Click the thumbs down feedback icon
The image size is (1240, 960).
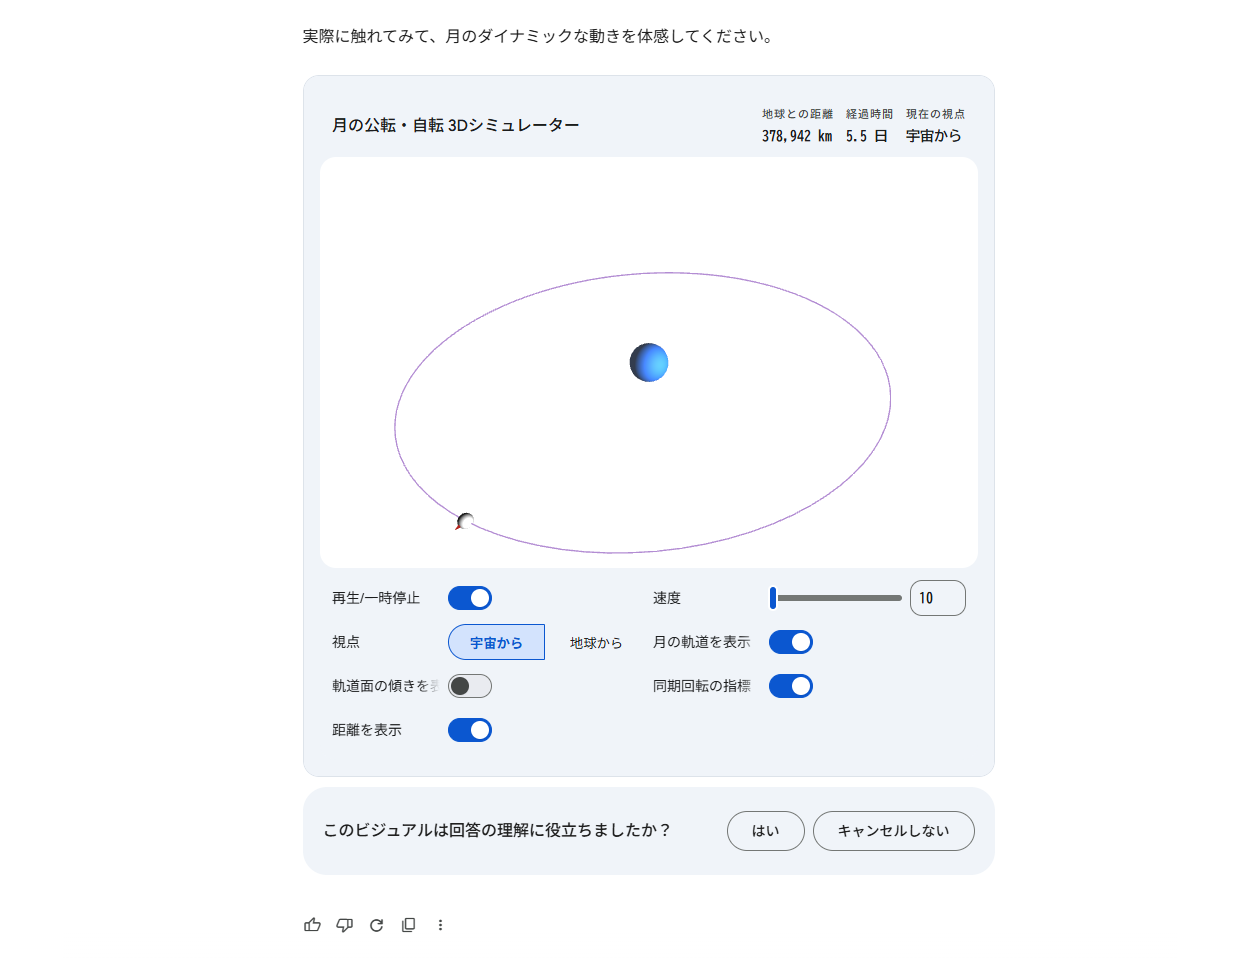coord(344,925)
